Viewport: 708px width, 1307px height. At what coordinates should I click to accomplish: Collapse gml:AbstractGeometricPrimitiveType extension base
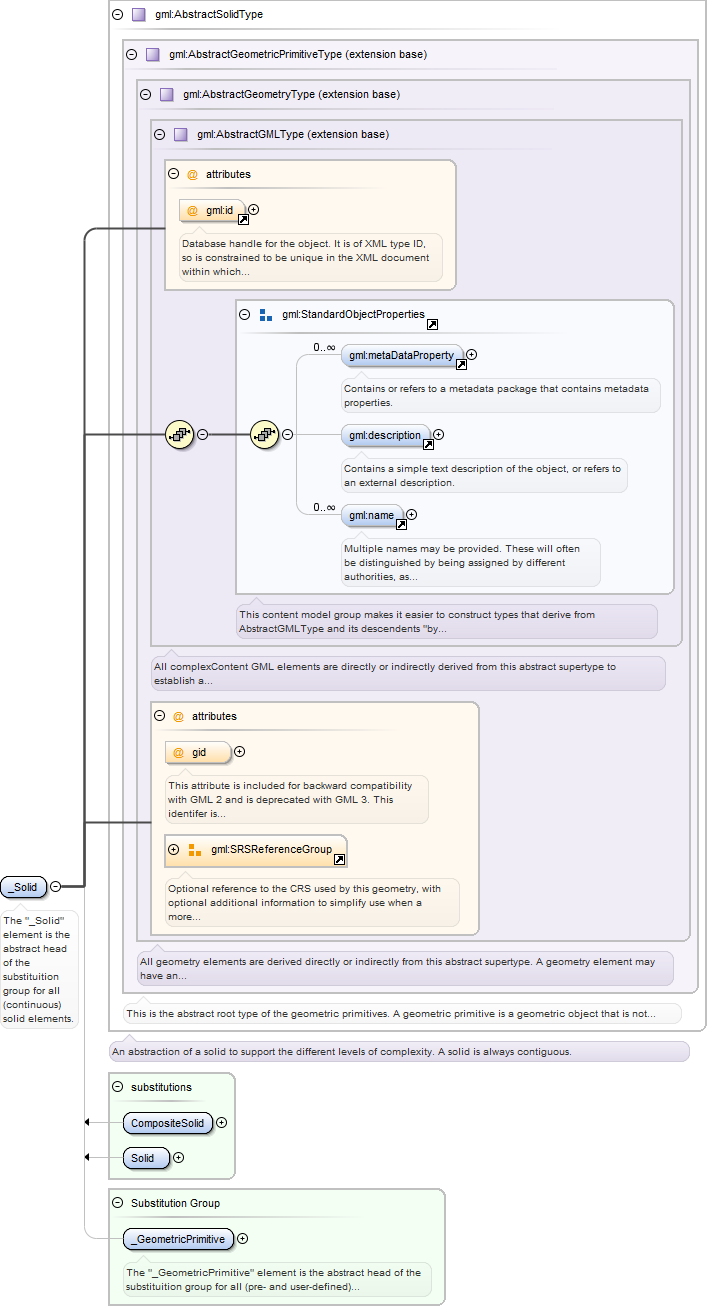click(131, 54)
